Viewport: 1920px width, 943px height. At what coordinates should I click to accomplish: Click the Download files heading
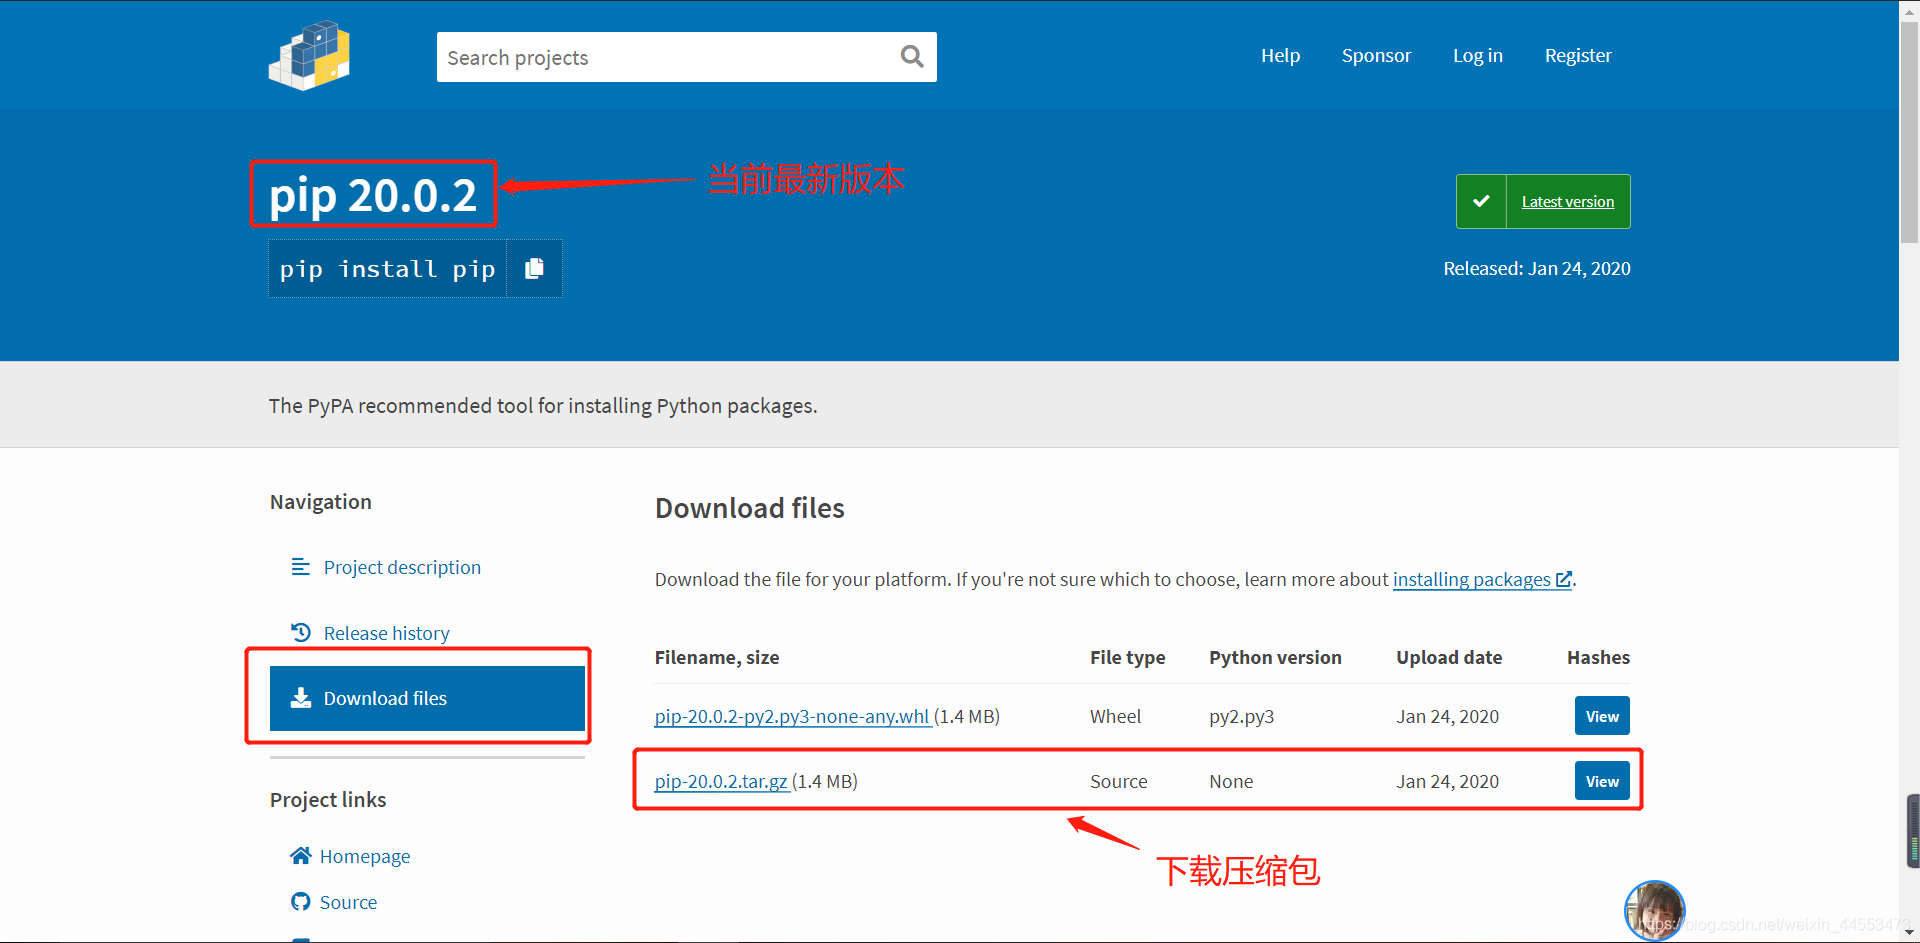[749, 508]
